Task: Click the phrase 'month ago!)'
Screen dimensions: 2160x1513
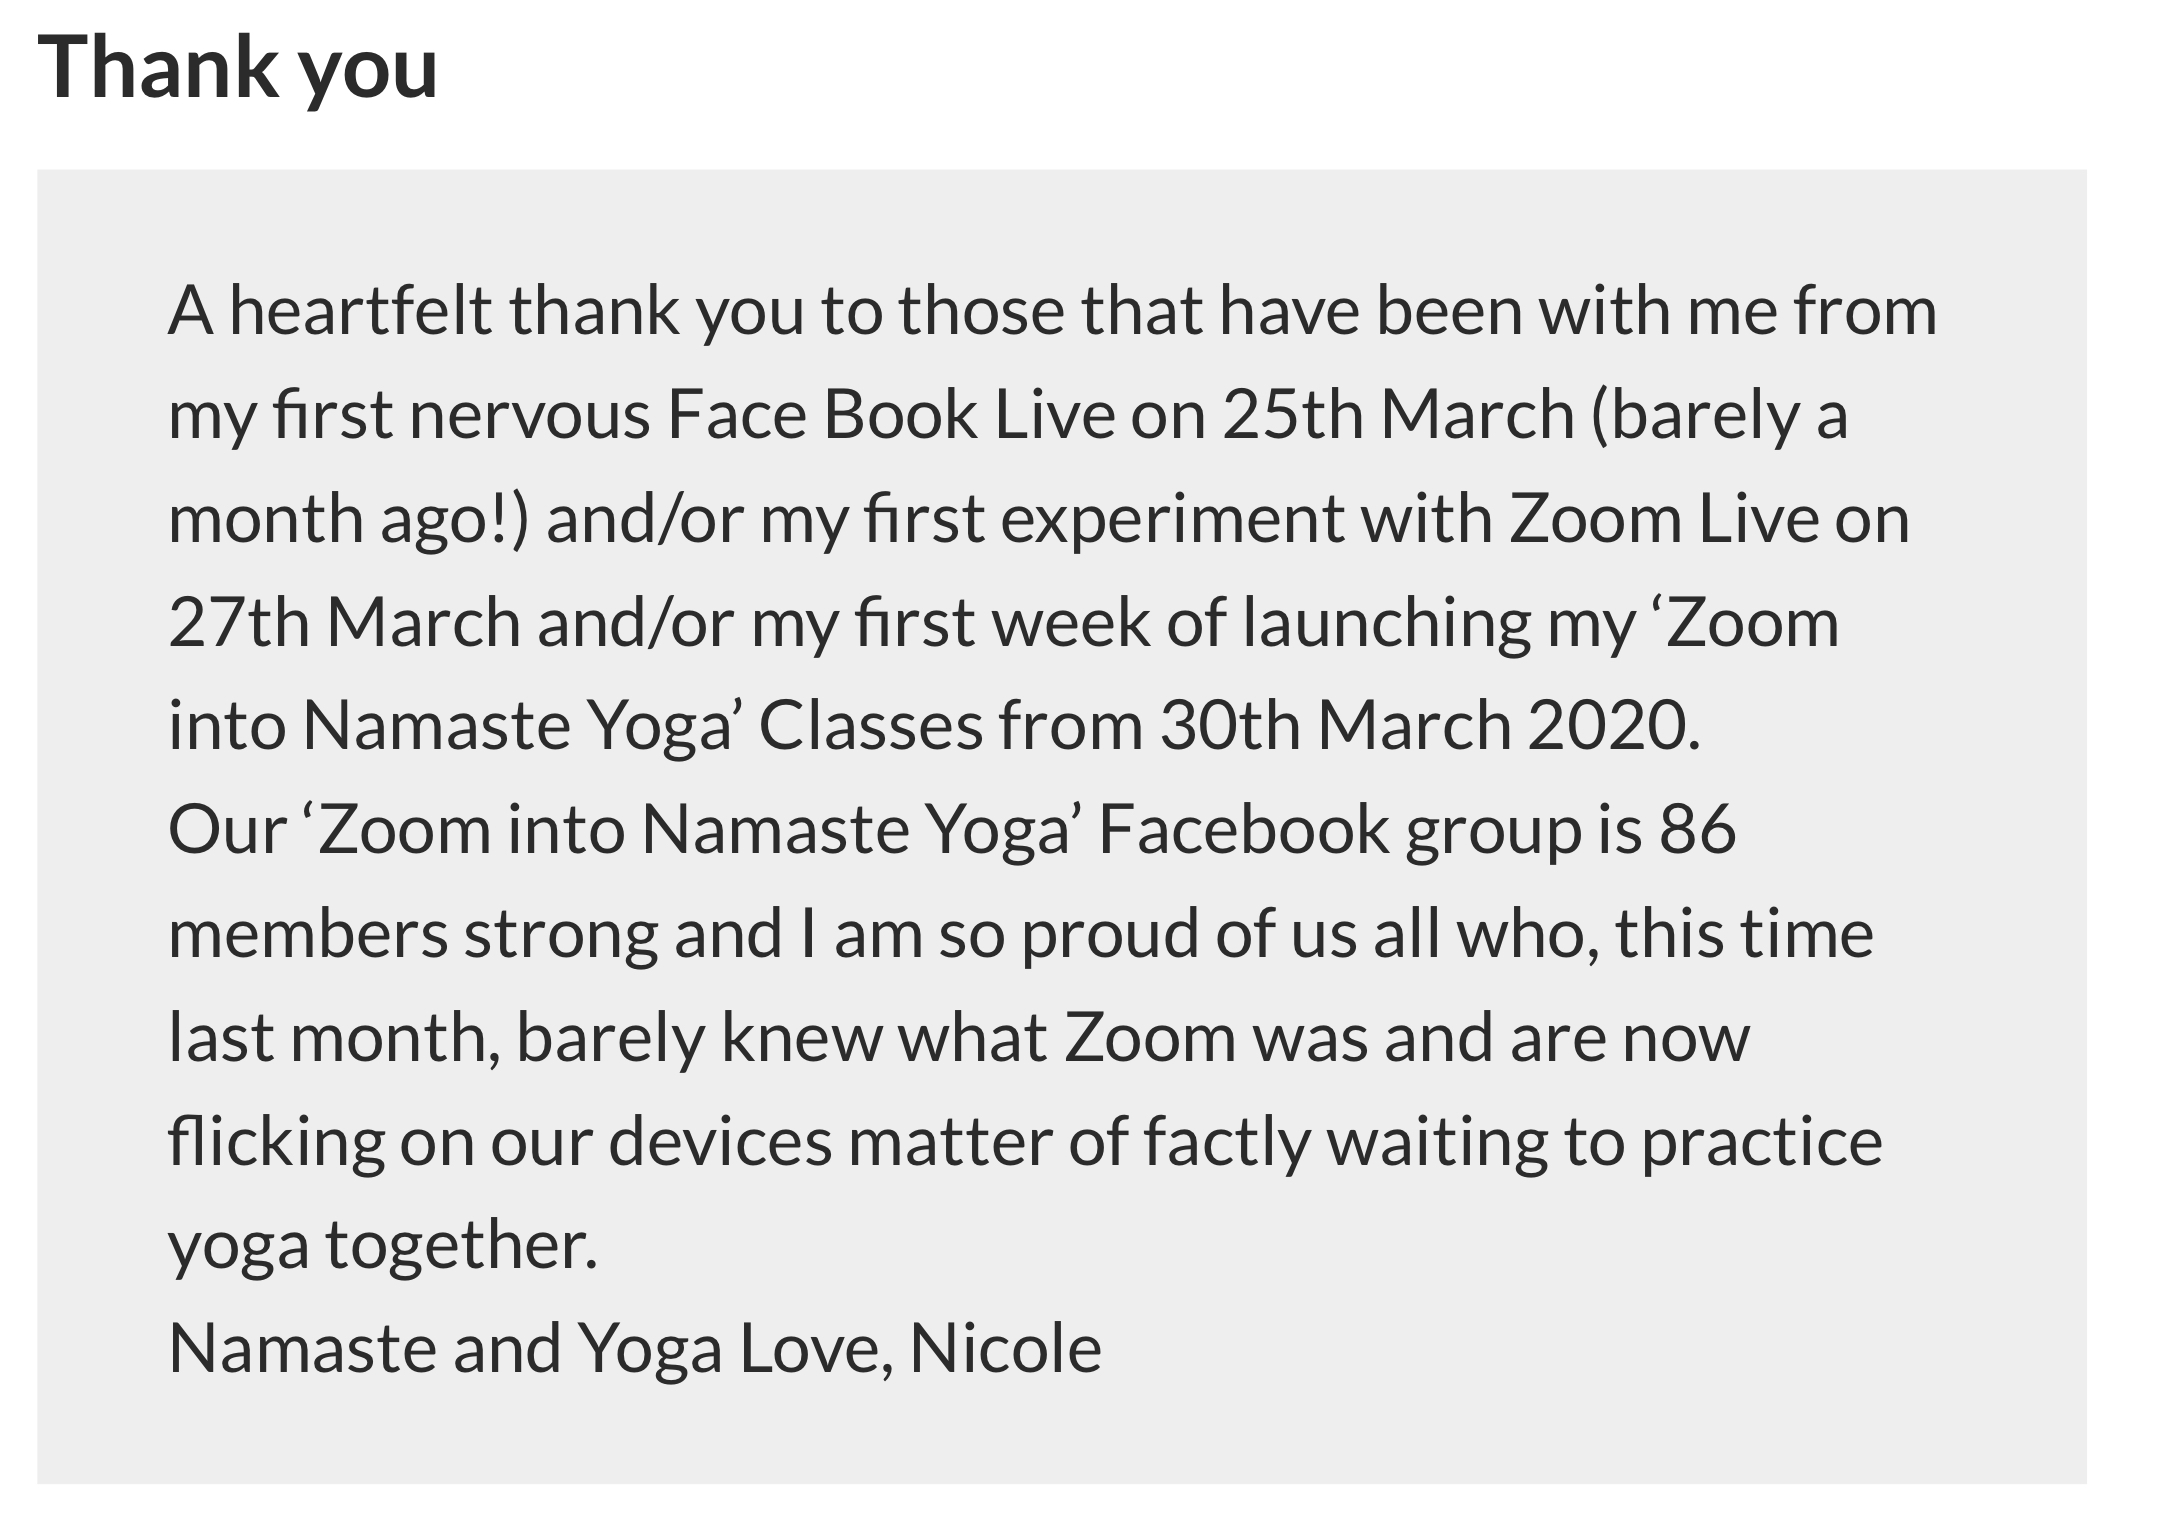Action: tap(348, 520)
